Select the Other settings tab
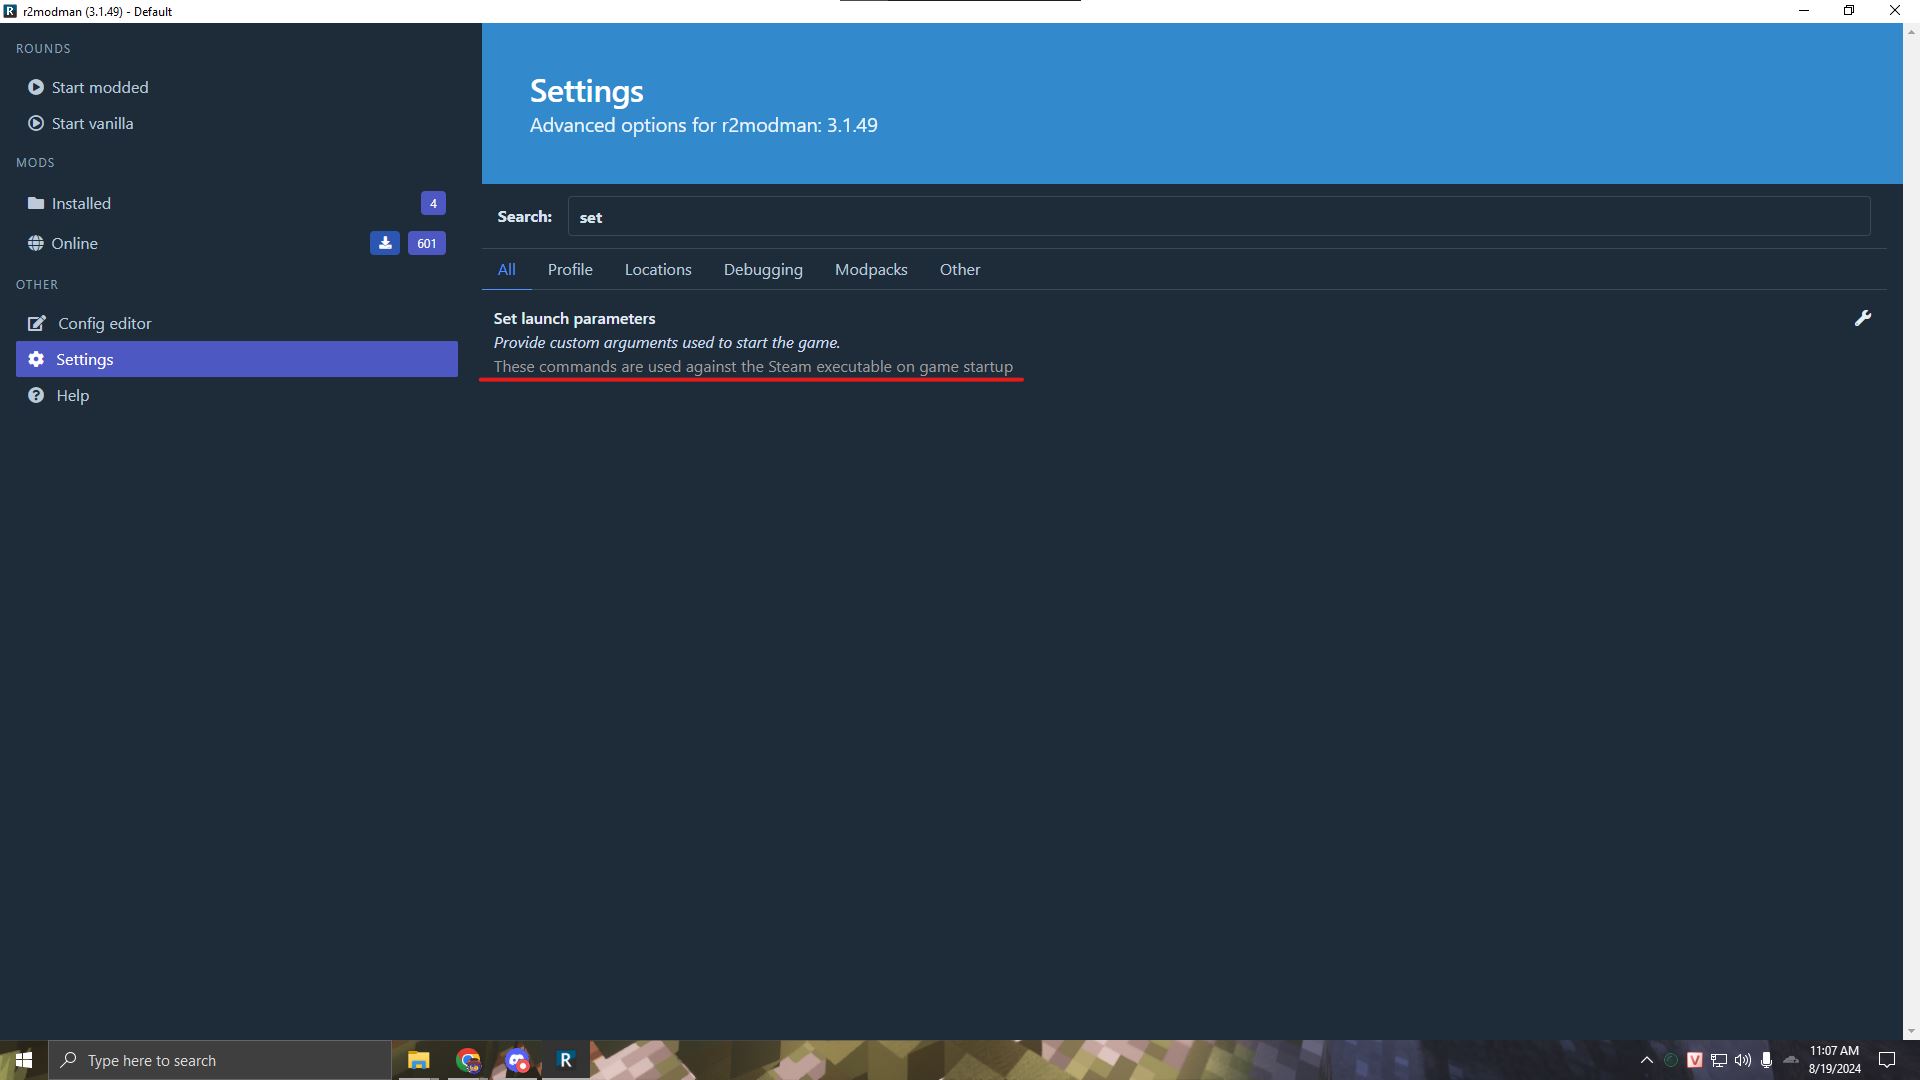Viewport: 1920px width, 1080px height. 960,269
